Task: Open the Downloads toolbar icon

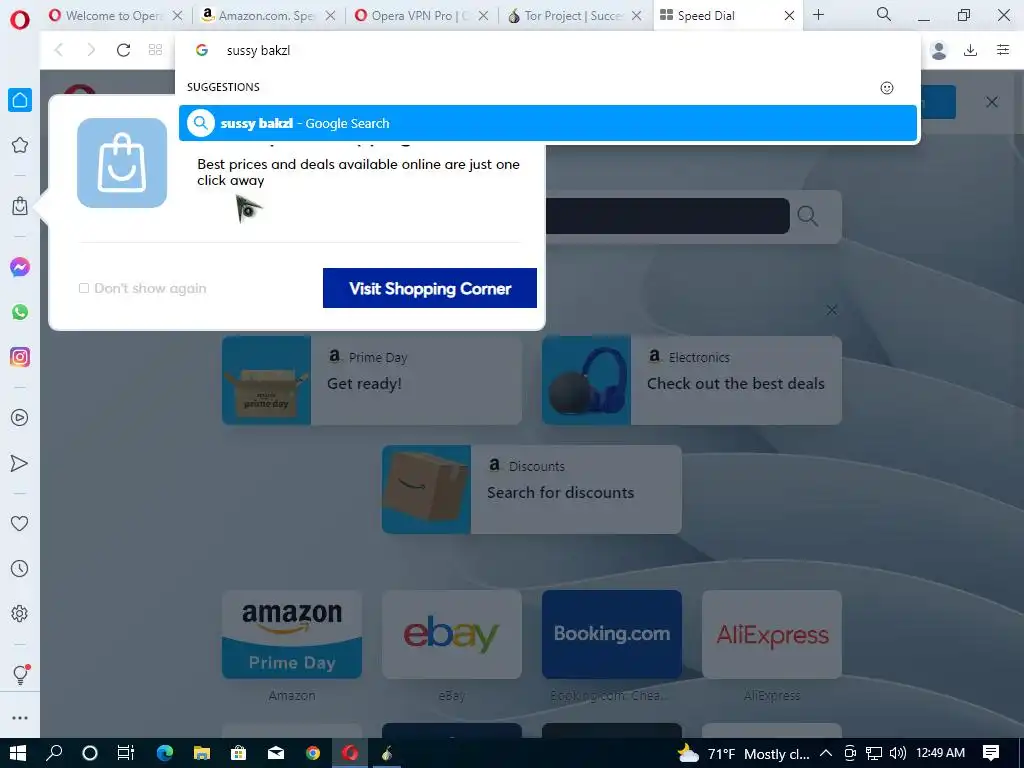Action: [x=970, y=50]
